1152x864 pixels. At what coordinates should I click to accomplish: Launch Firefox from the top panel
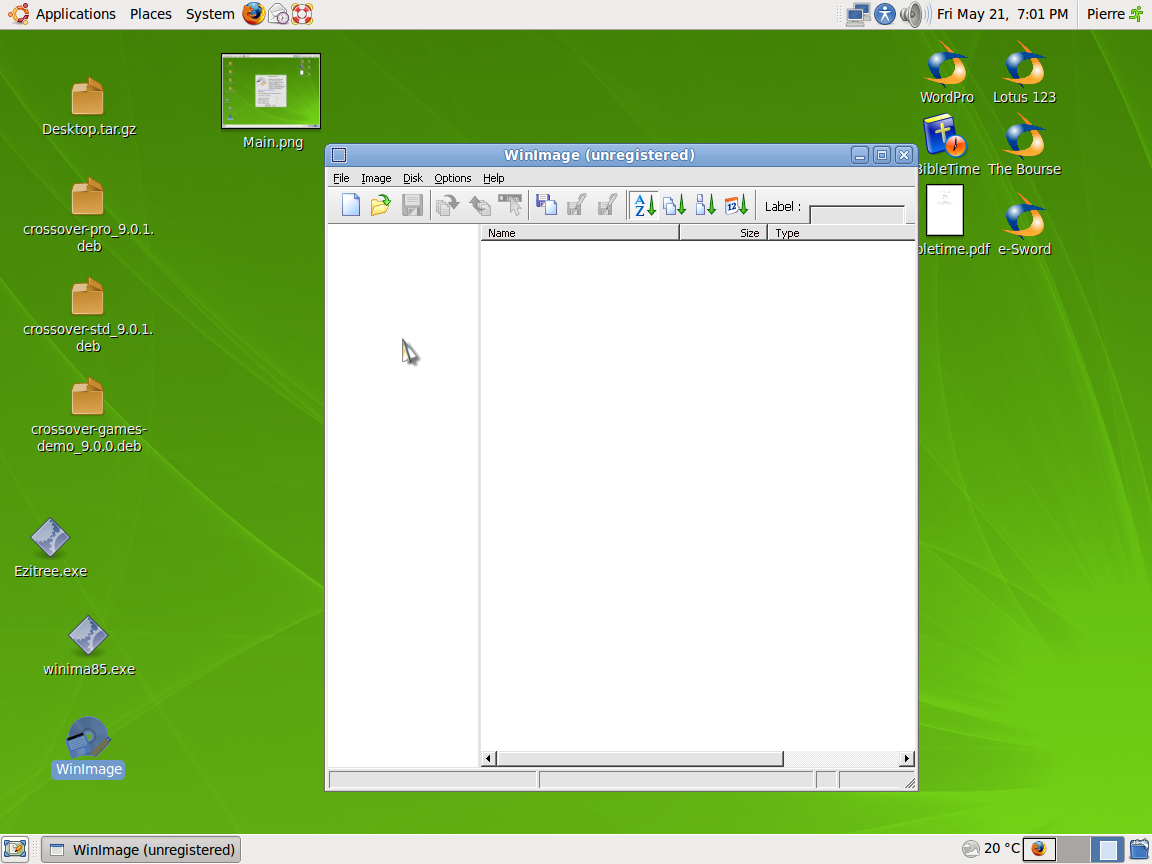pos(253,14)
